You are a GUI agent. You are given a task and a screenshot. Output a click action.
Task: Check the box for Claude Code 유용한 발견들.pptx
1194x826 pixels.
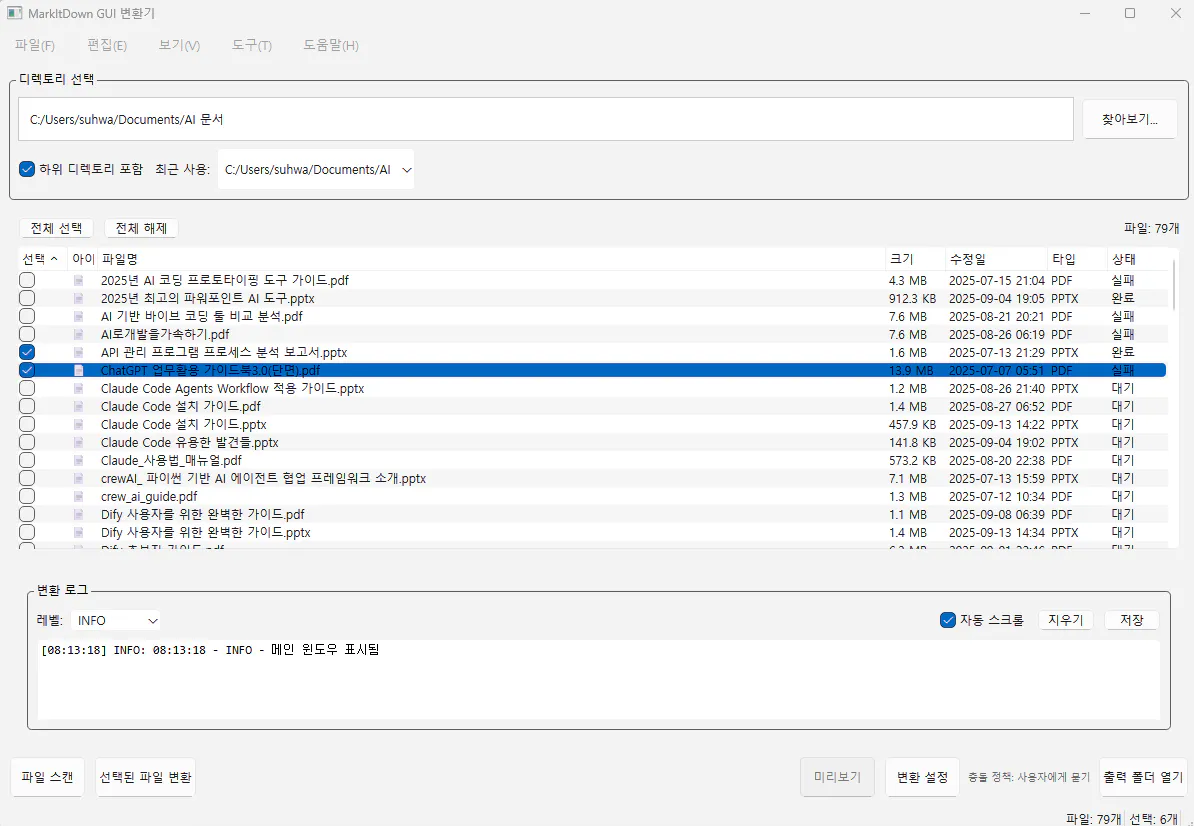(27, 442)
